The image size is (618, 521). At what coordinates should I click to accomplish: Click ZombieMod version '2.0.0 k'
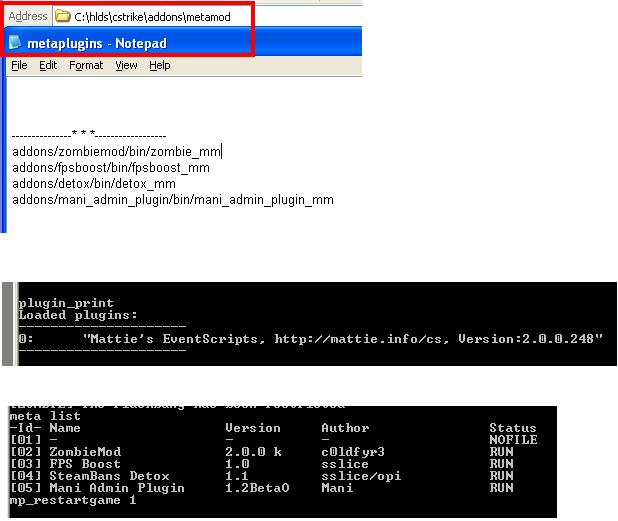coord(253,452)
